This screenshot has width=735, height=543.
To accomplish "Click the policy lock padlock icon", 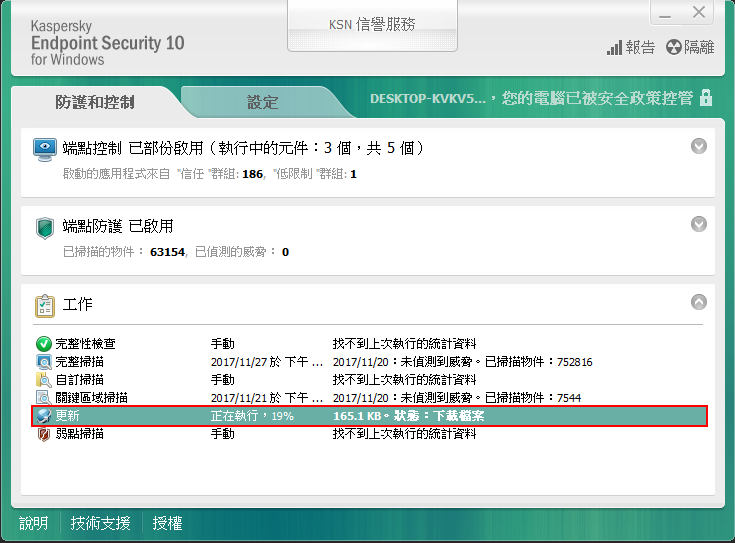I will click(705, 98).
